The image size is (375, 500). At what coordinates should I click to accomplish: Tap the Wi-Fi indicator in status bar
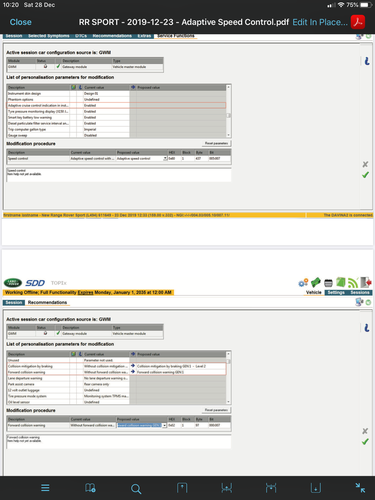[341, 5]
